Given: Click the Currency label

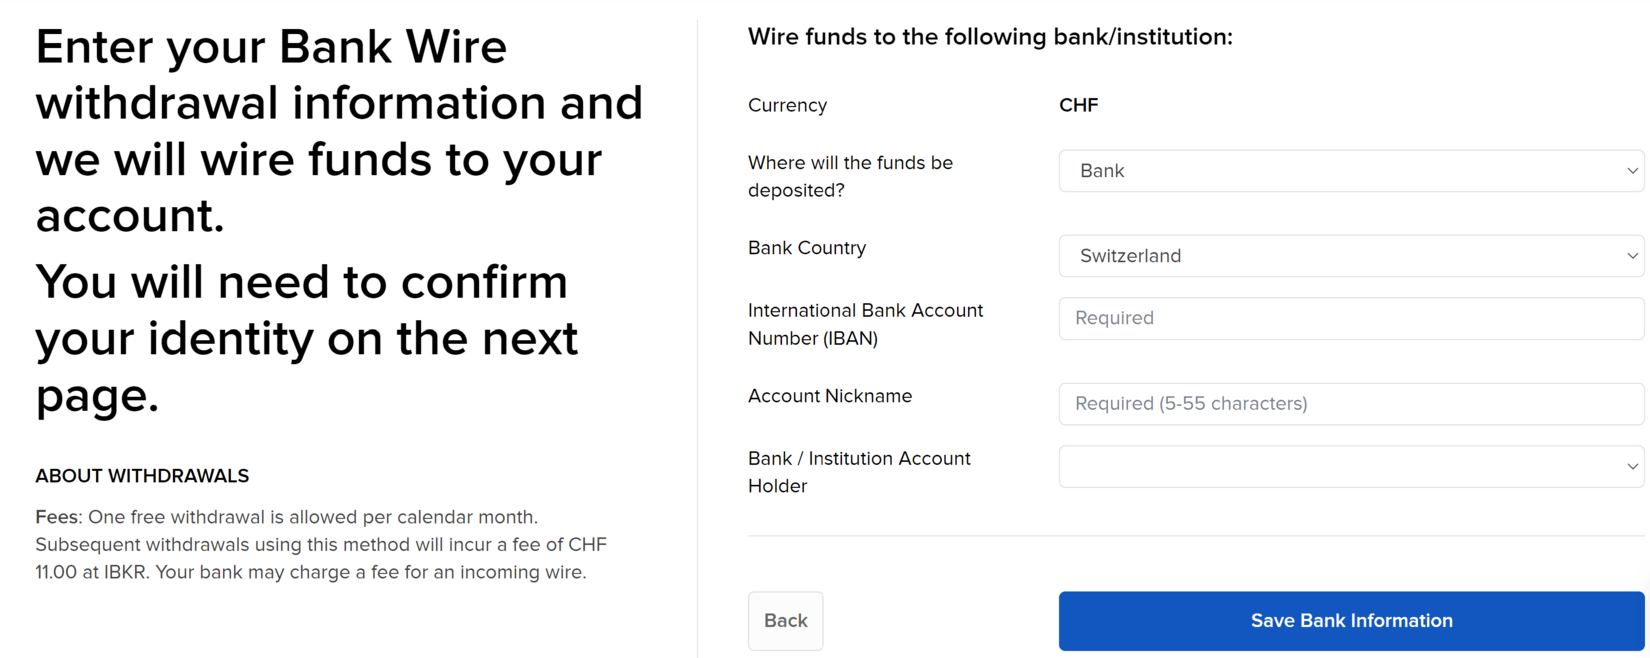Looking at the screenshot, I should [787, 105].
